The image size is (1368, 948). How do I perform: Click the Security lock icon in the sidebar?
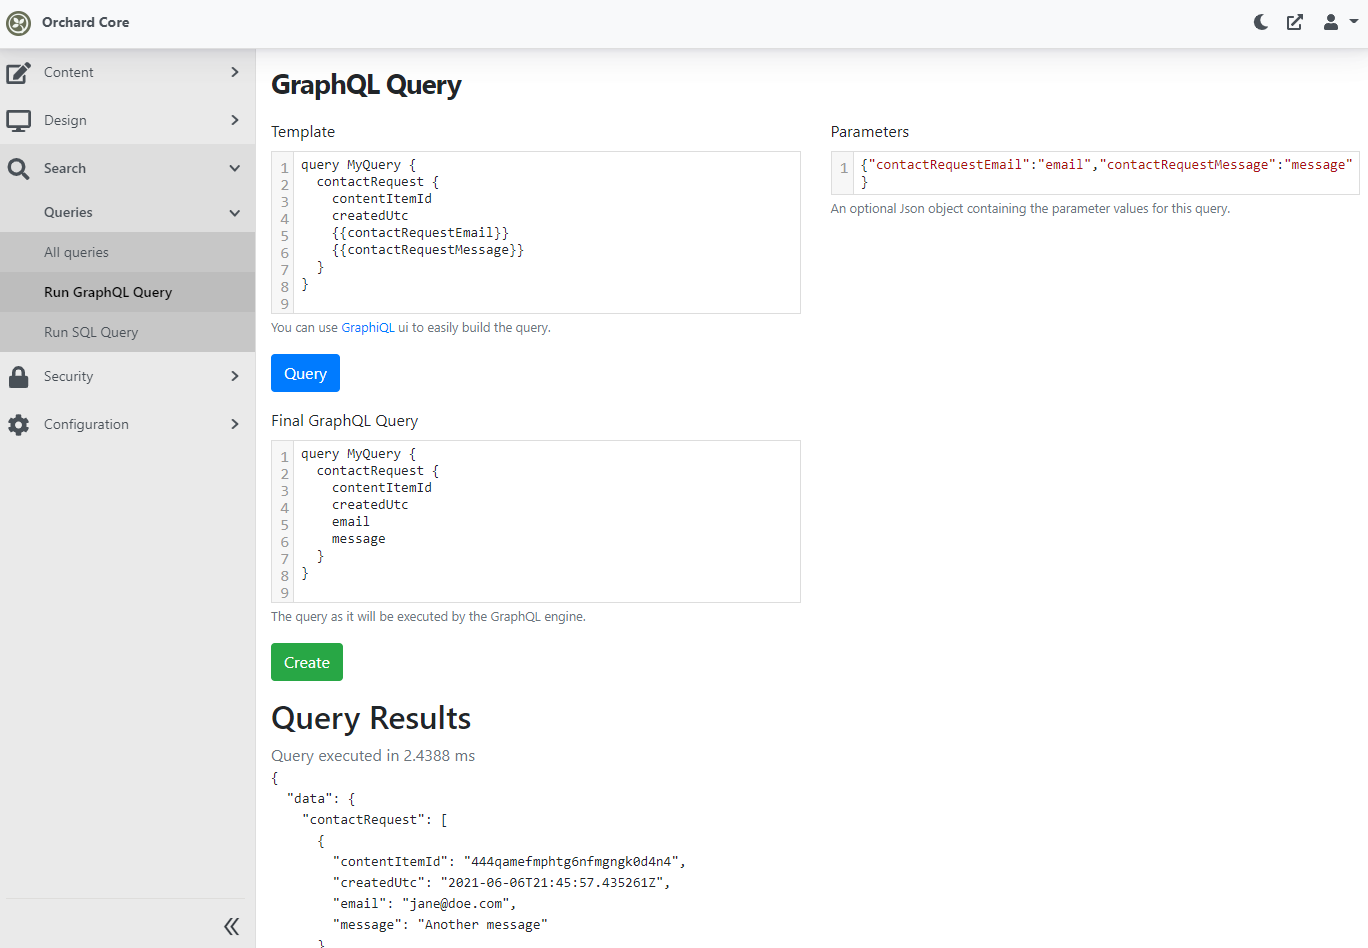18,377
